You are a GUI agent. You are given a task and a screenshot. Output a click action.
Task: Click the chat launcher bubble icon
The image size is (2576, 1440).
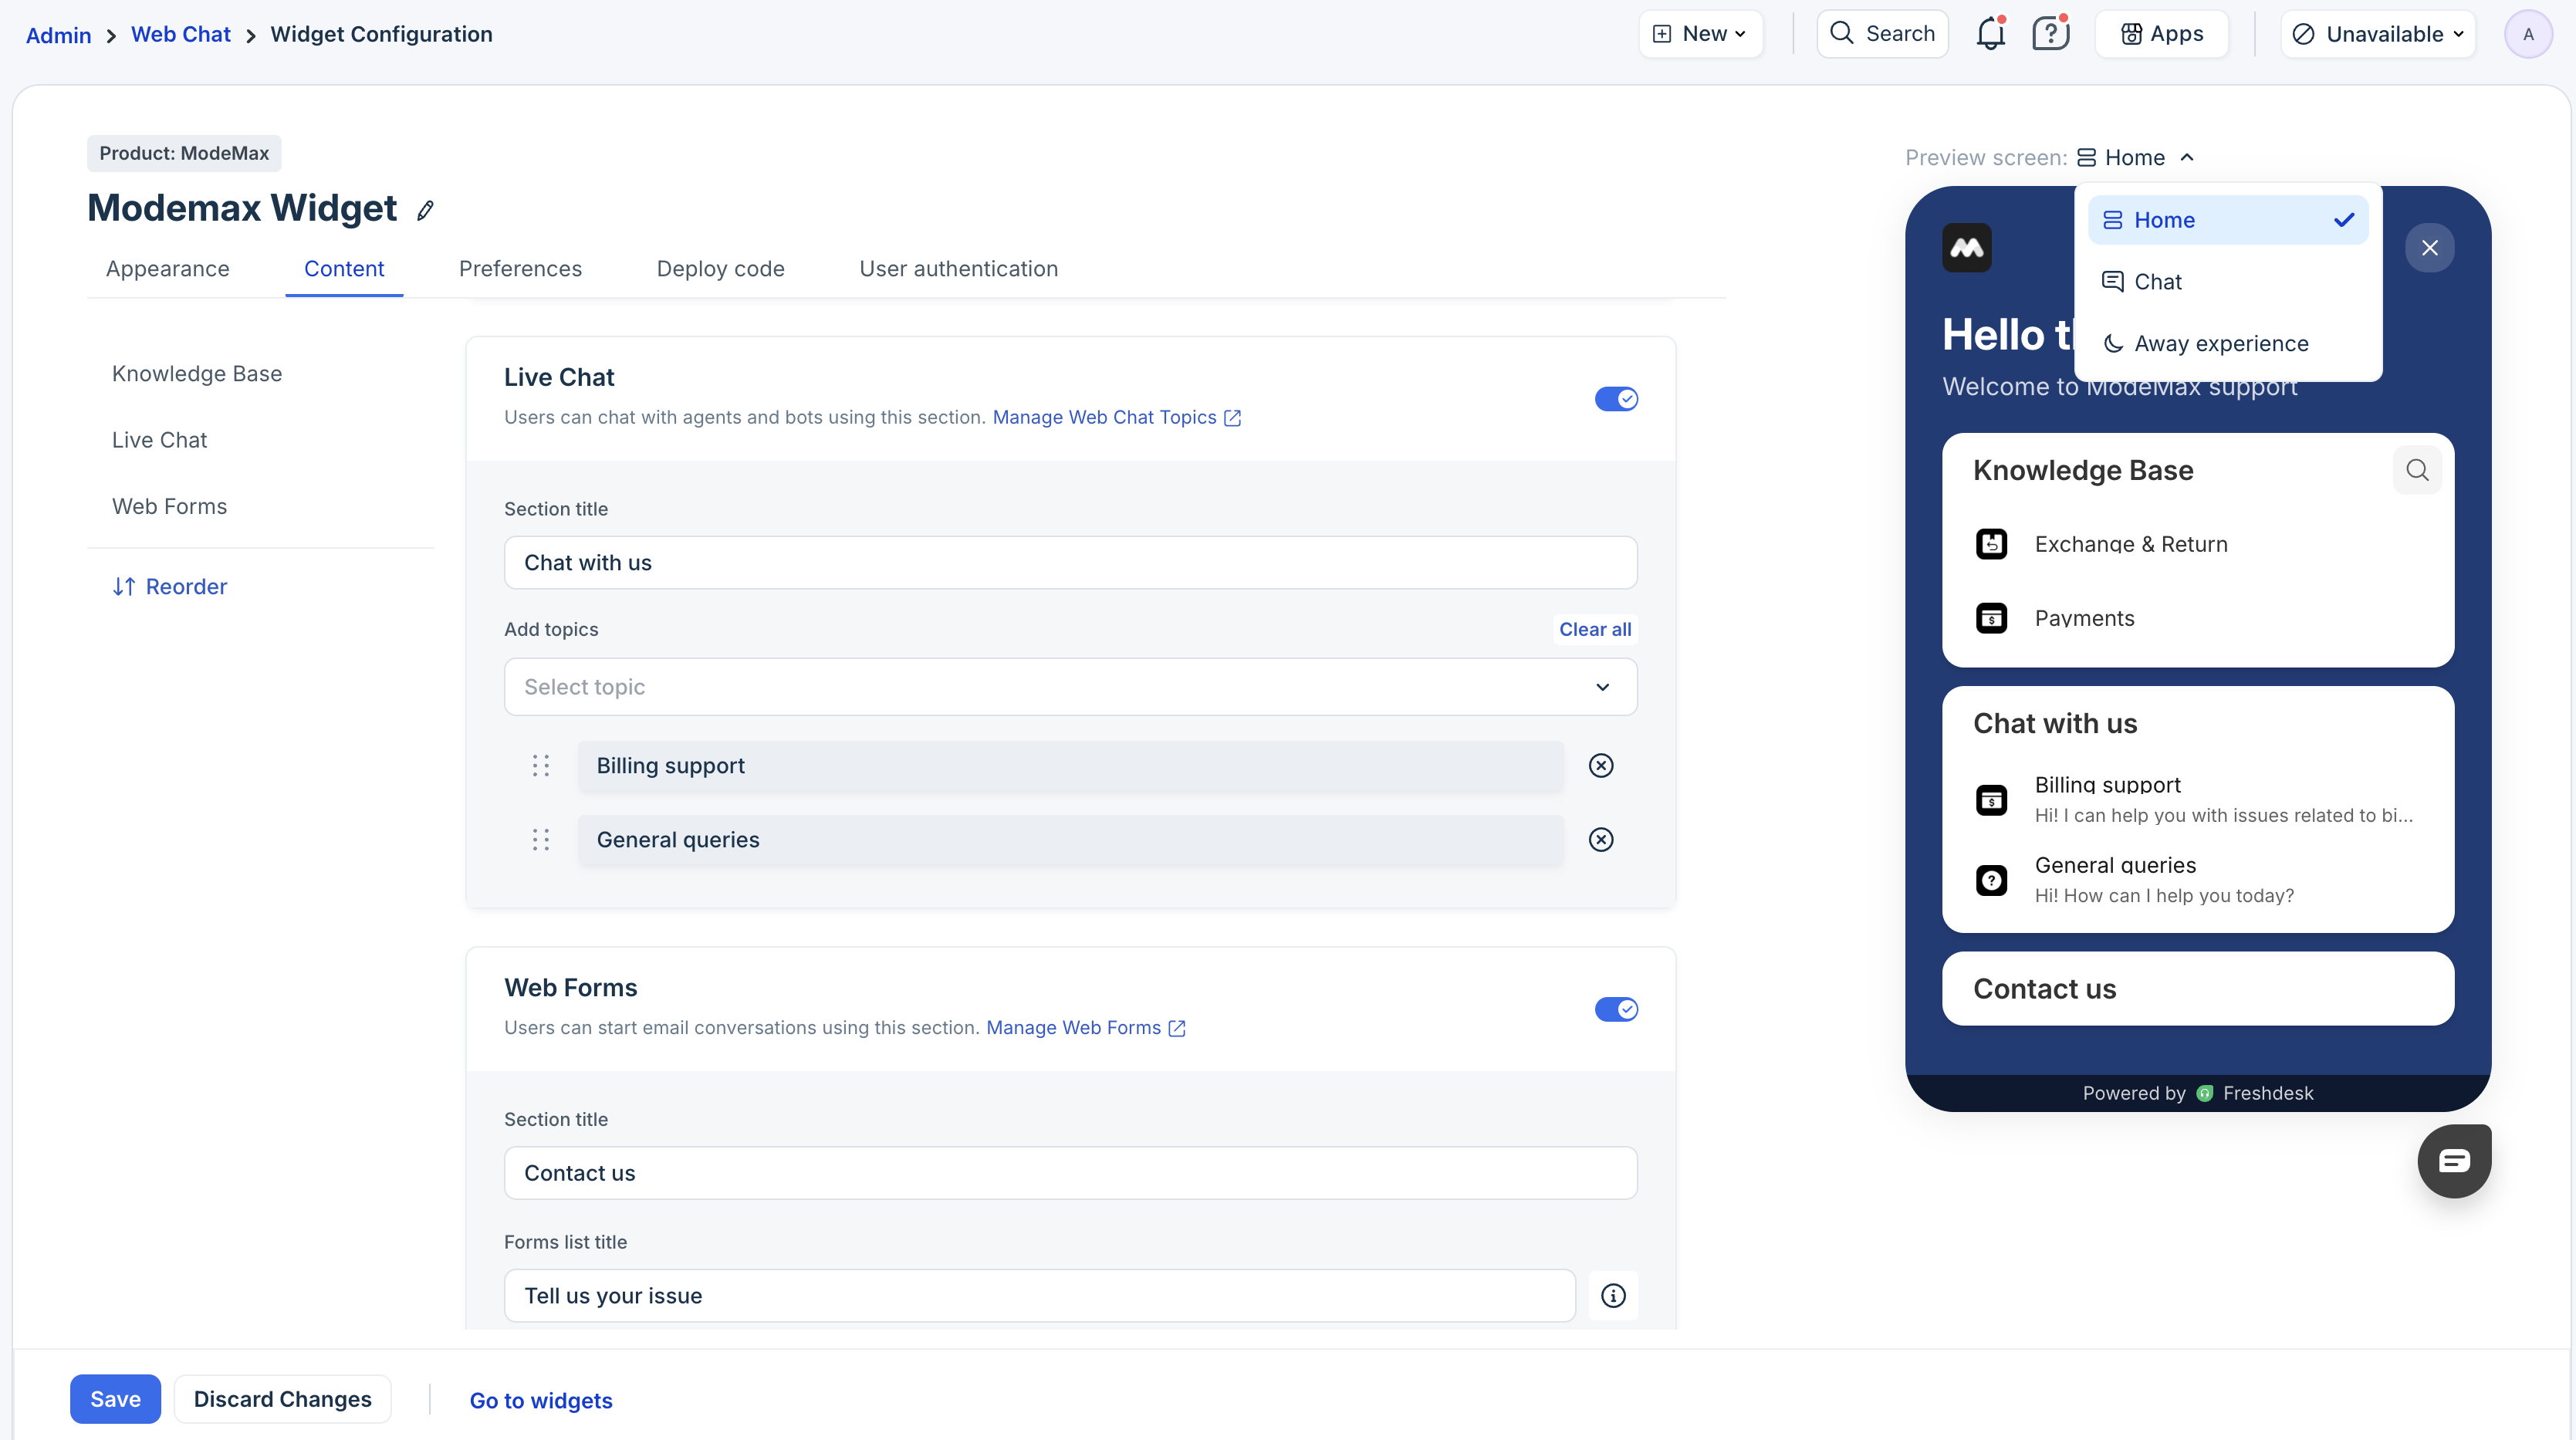click(x=2454, y=1161)
